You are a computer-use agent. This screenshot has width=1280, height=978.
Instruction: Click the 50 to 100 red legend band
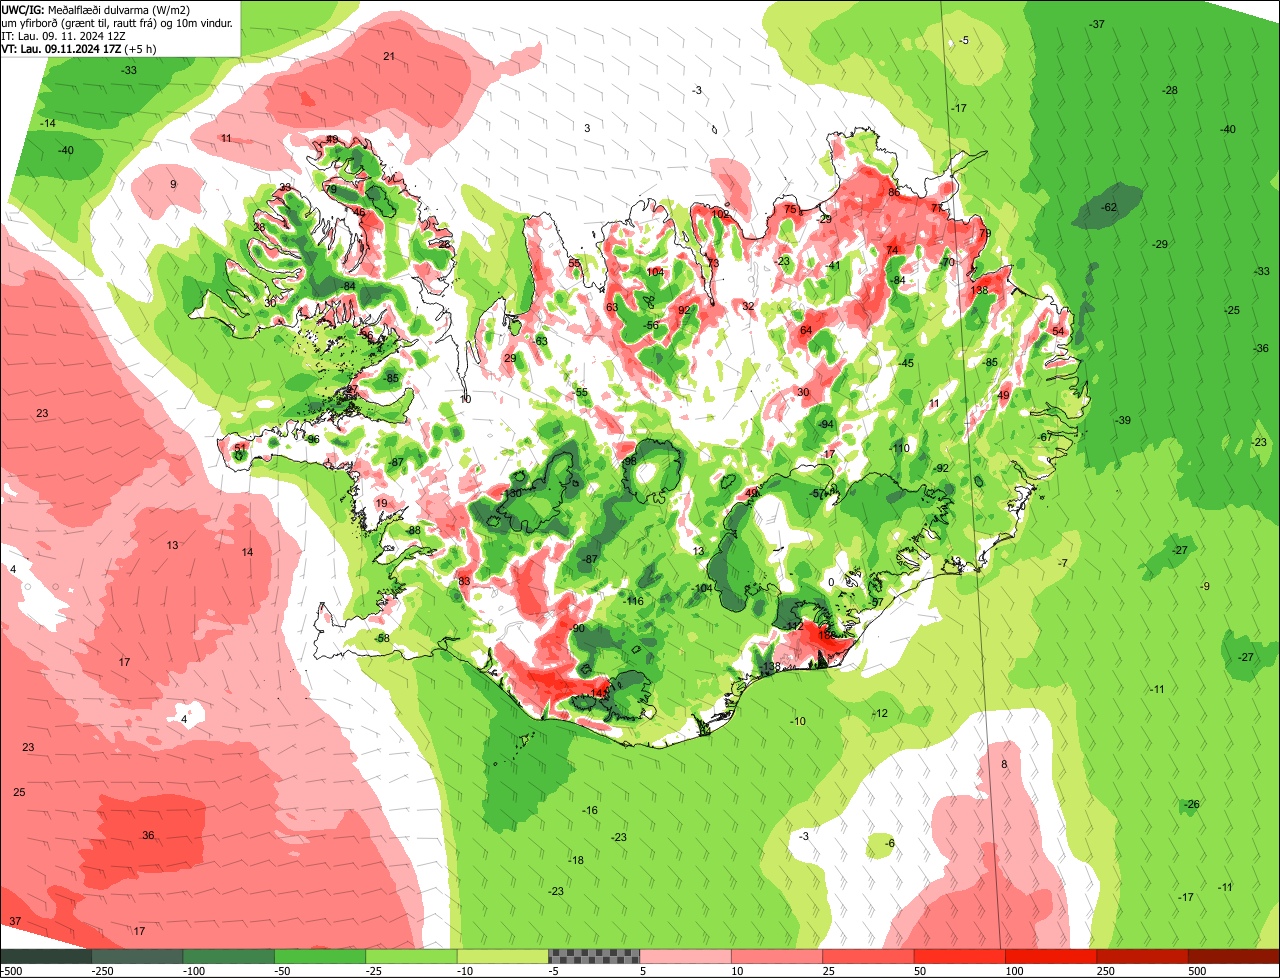click(x=960, y=956)
